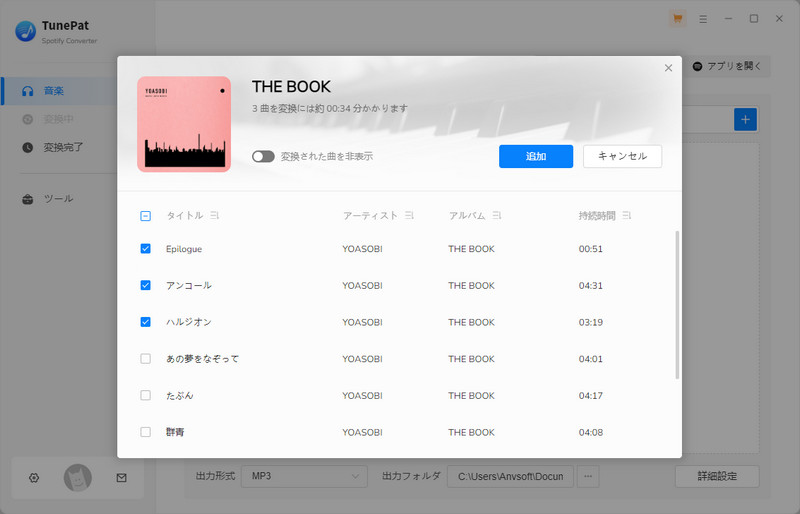Image resolution: width=800 pixels, height=514 pixels.
Task: Click duration 04:08 cell
Action: (x=590, y=433)
